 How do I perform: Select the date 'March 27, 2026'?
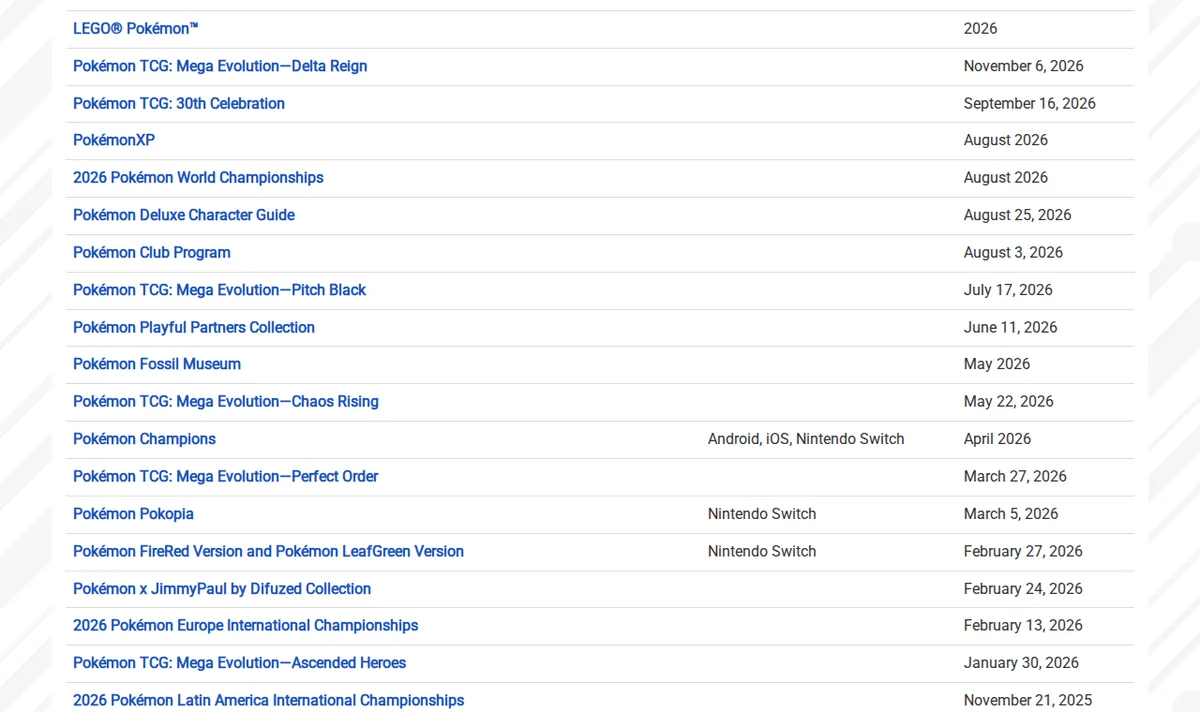coord(1015,476)
